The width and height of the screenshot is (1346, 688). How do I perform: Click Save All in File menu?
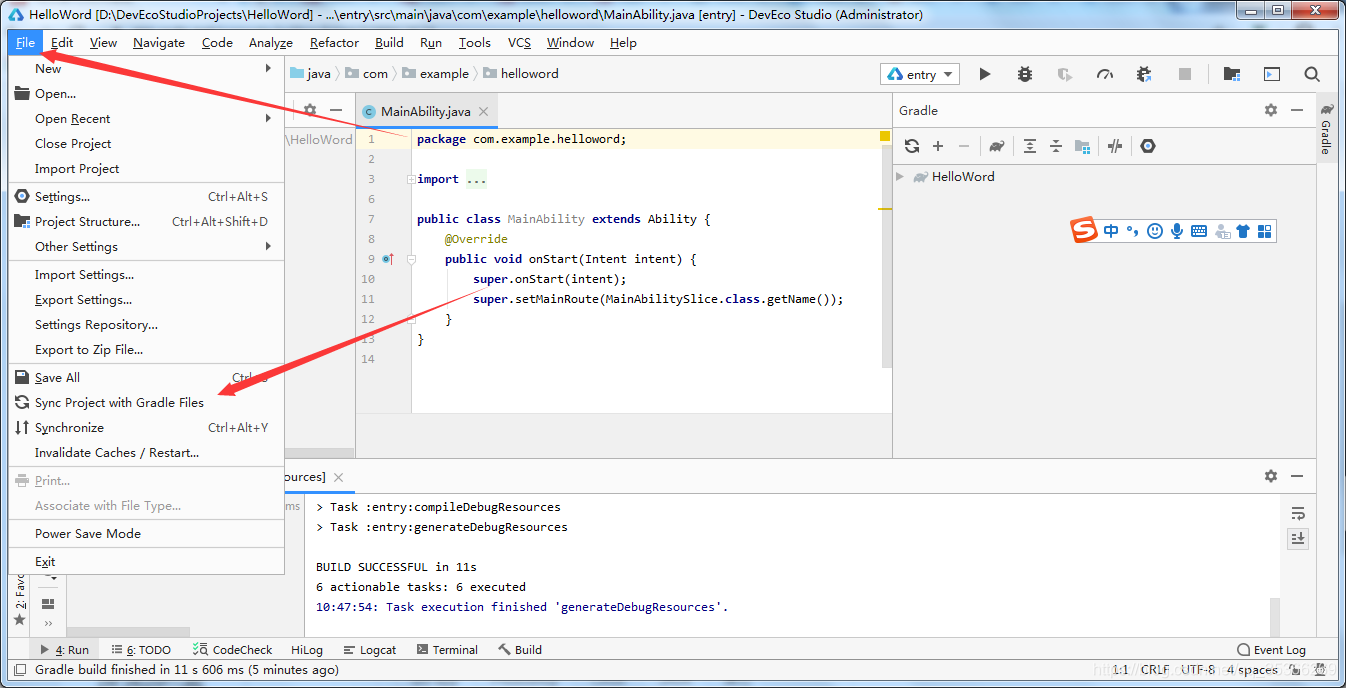click(147, 377)
